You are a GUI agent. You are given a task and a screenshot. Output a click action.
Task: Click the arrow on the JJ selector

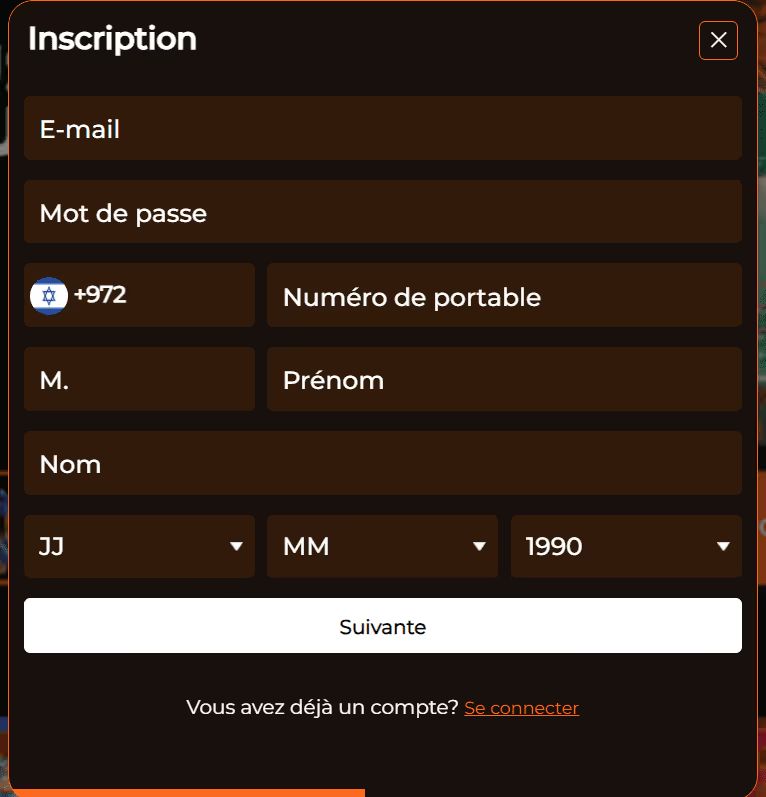click(237, 547)
